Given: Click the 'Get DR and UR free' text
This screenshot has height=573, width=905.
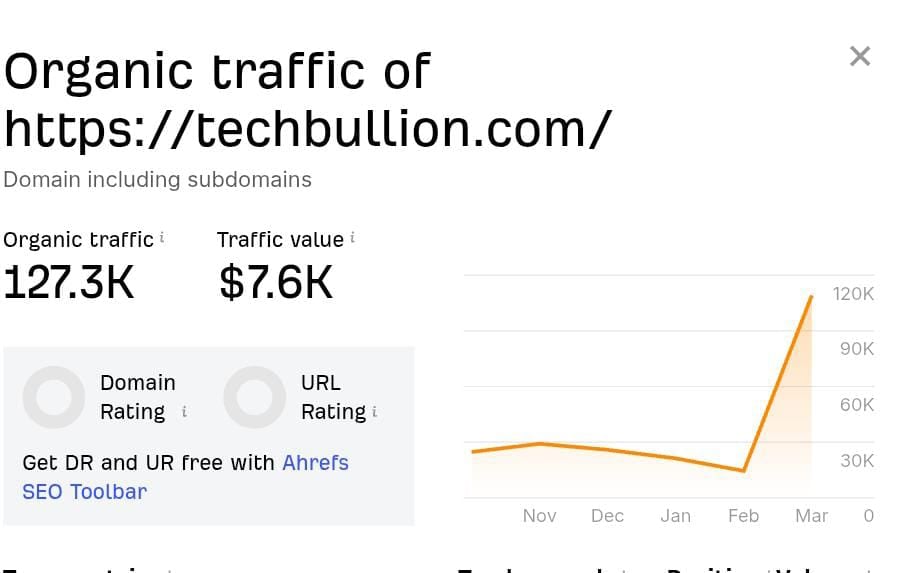Looking at the screenshot, I should click(148, 464).
